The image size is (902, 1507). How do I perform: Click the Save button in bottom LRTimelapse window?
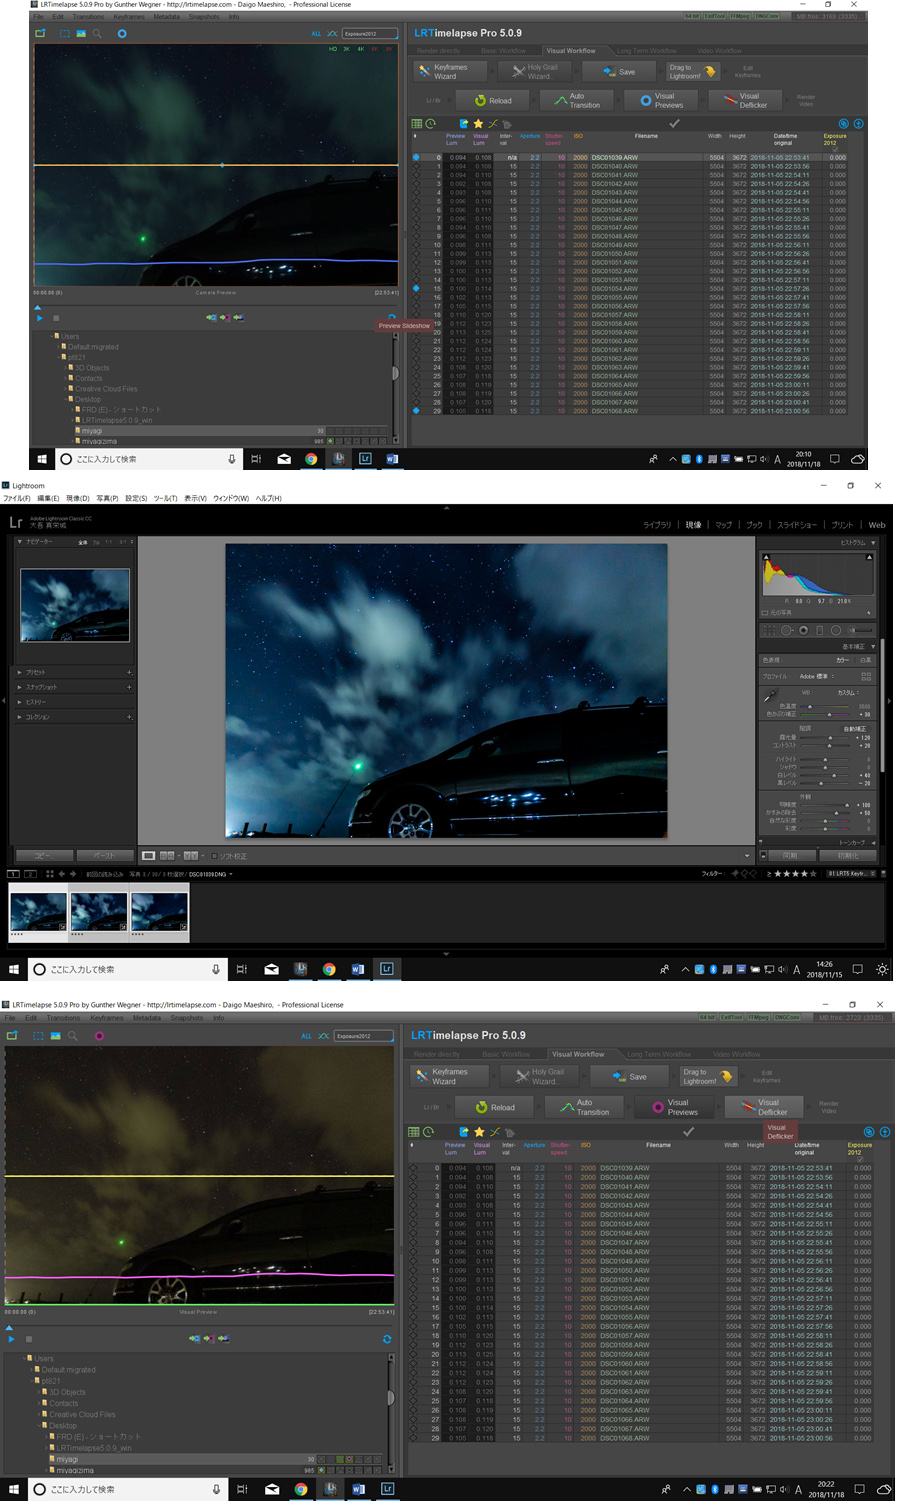629,1076
